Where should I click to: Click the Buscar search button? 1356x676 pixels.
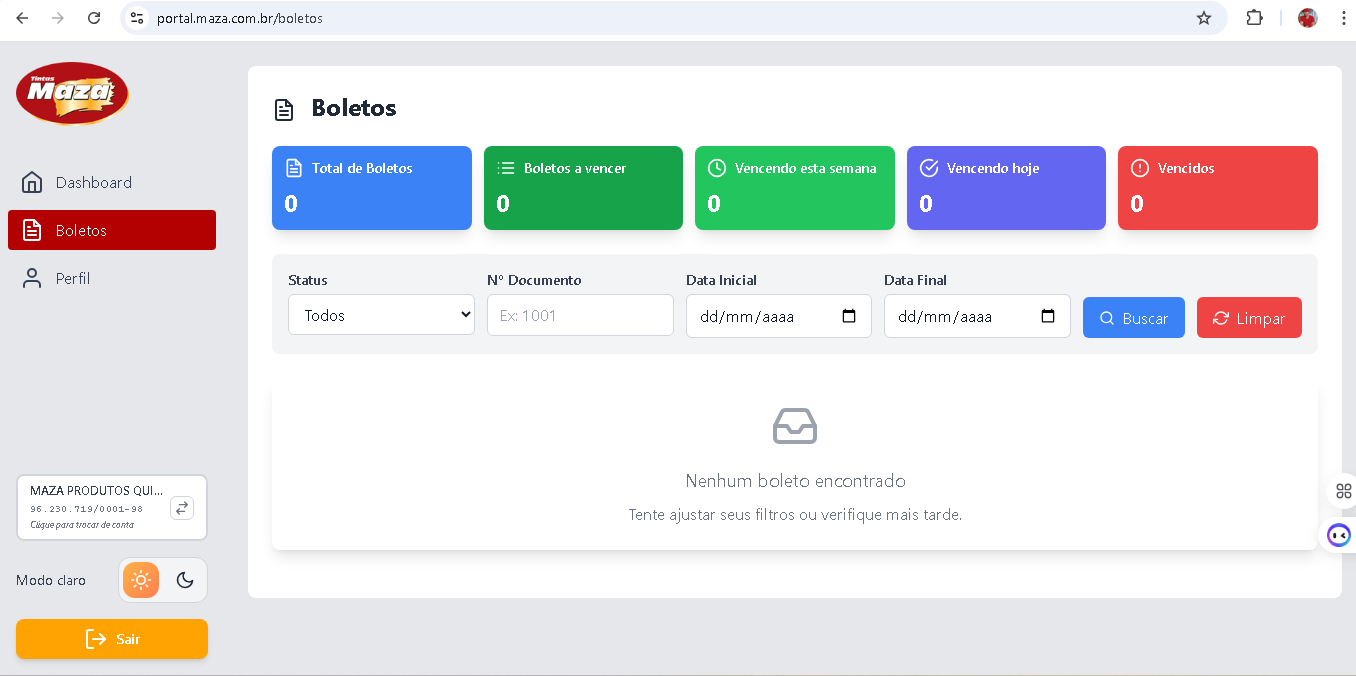1133,318
